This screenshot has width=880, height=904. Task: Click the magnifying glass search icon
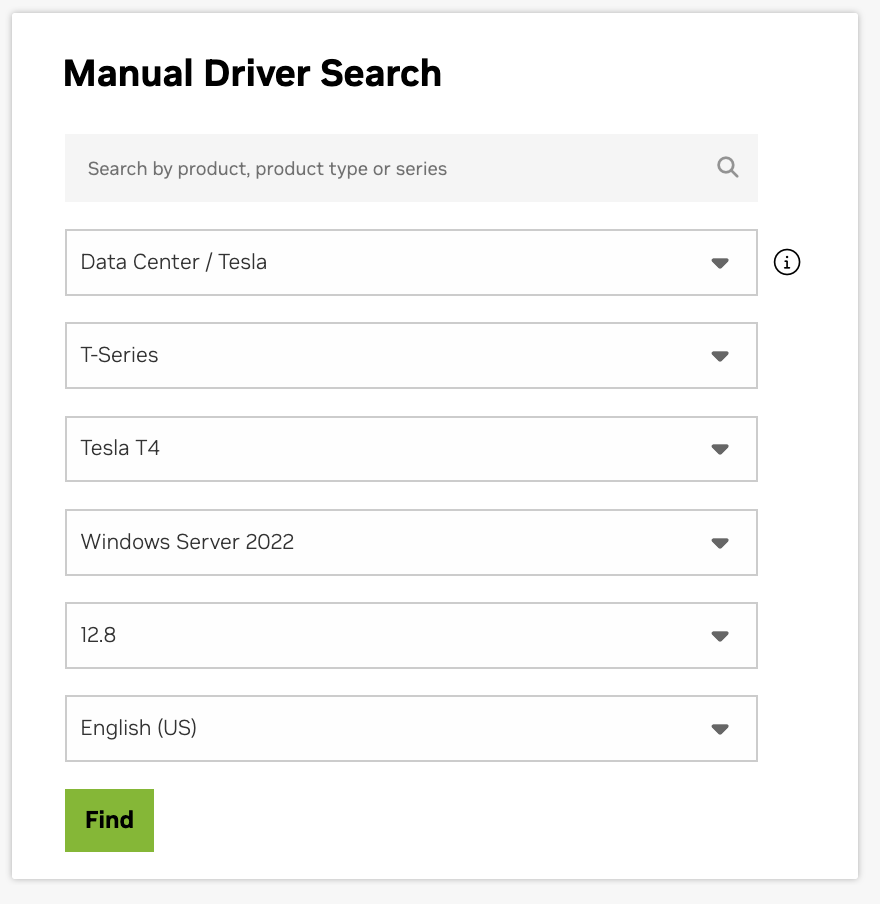[727, 168]
